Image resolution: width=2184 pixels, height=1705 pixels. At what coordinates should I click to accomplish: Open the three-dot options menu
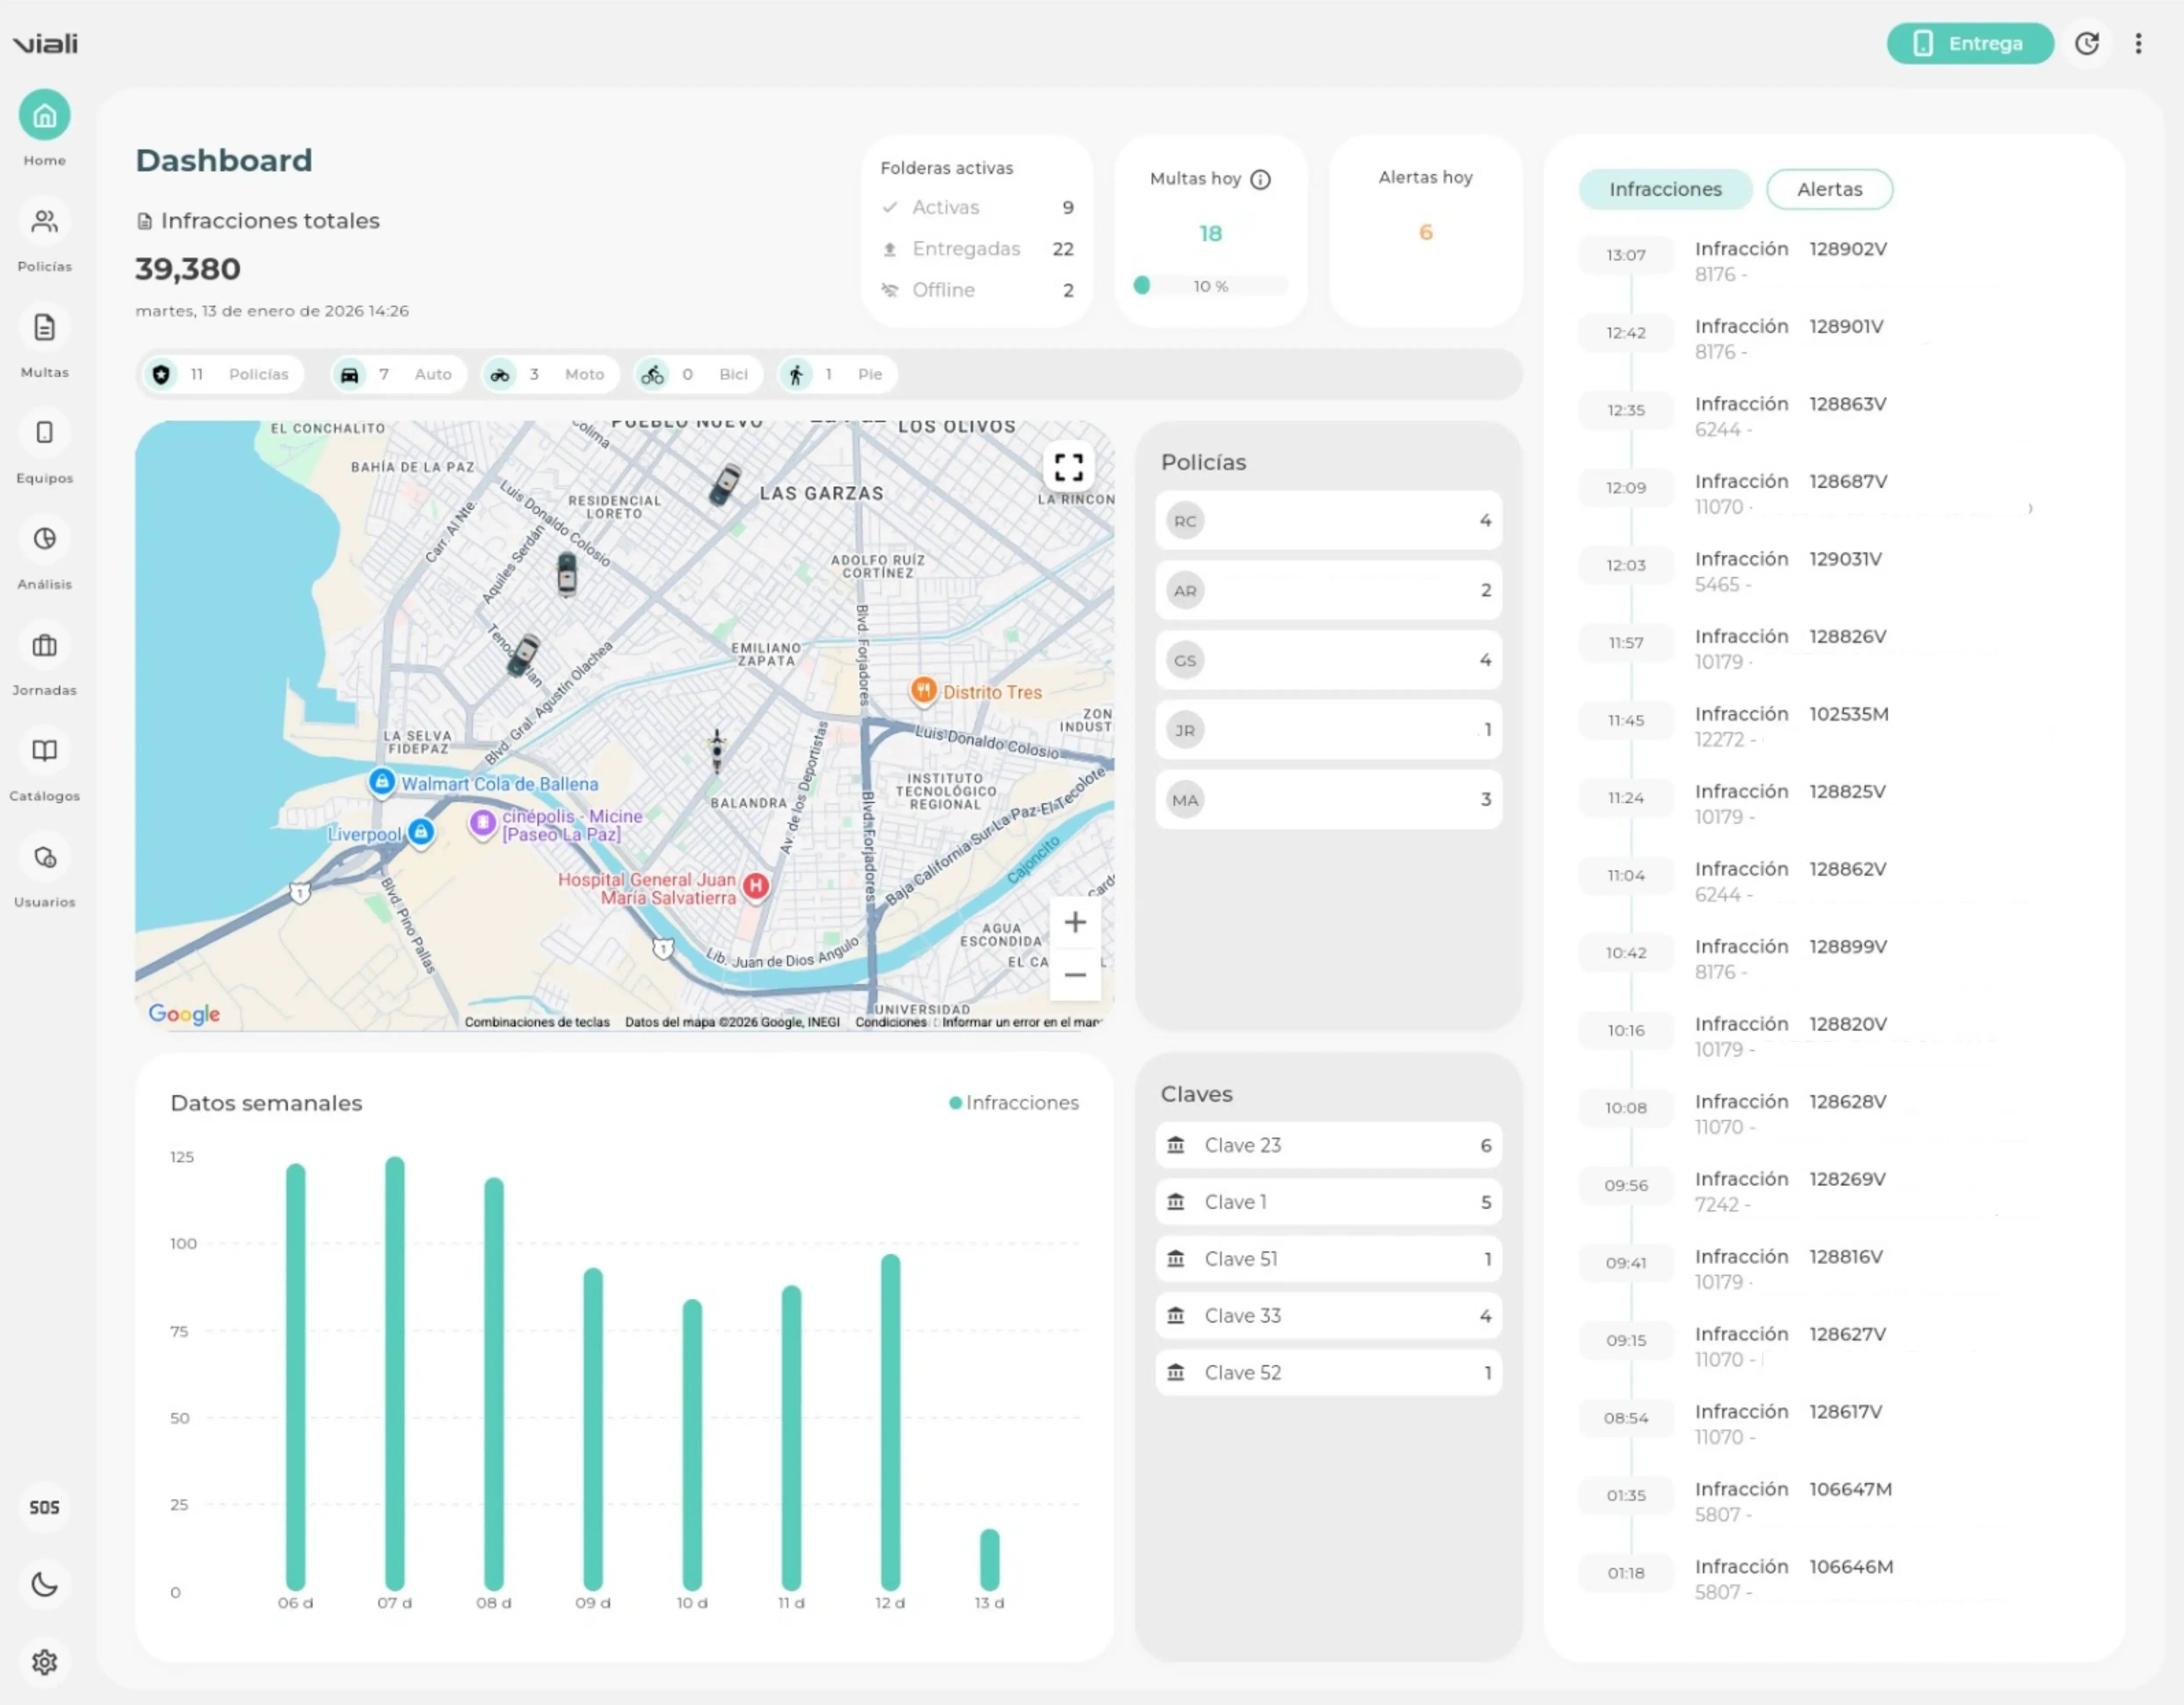point(2138,44)
